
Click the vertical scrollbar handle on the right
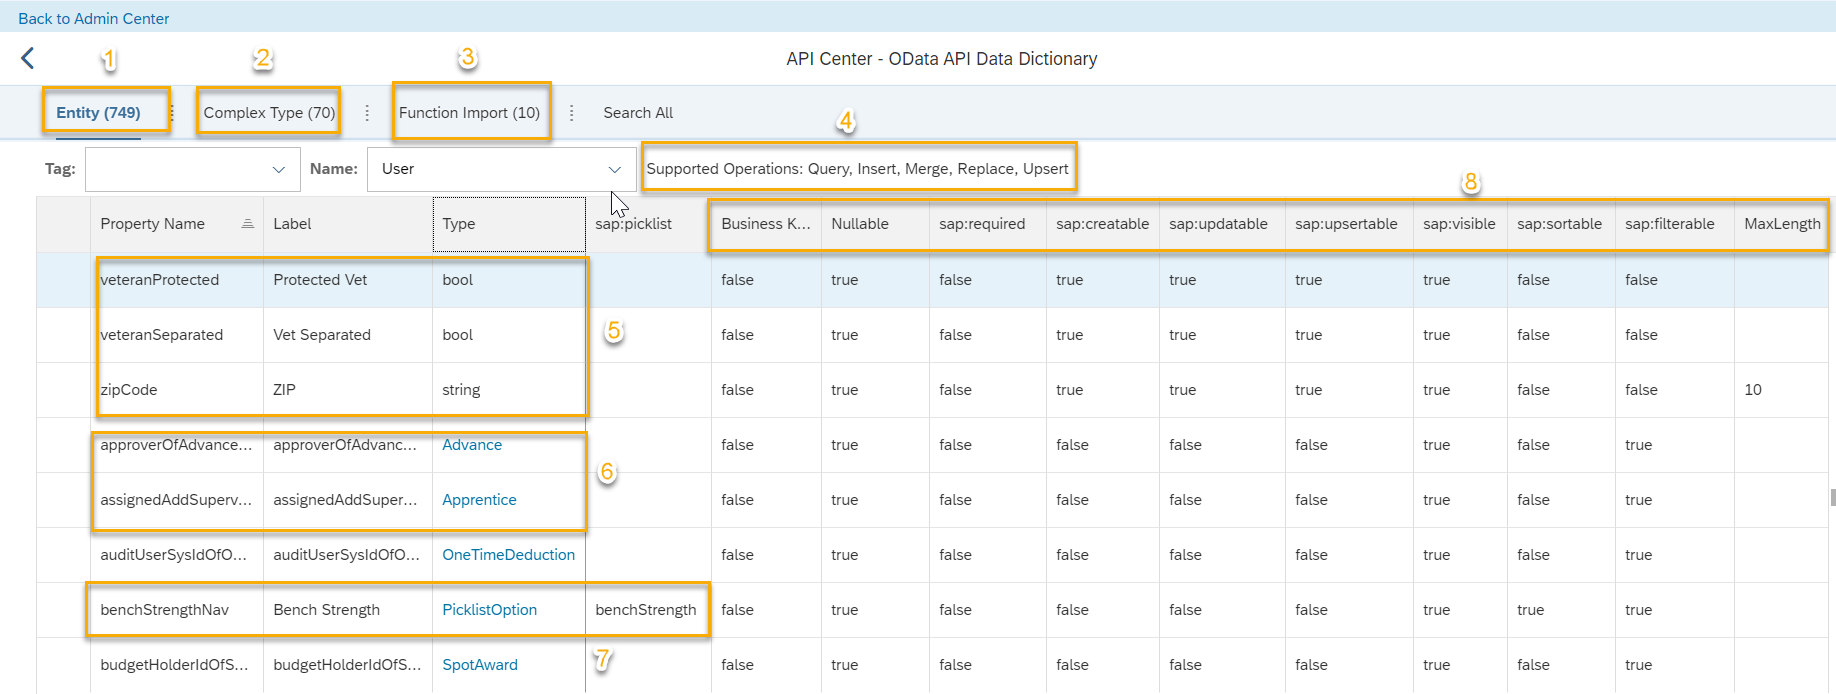click(x=1832, y=497)
